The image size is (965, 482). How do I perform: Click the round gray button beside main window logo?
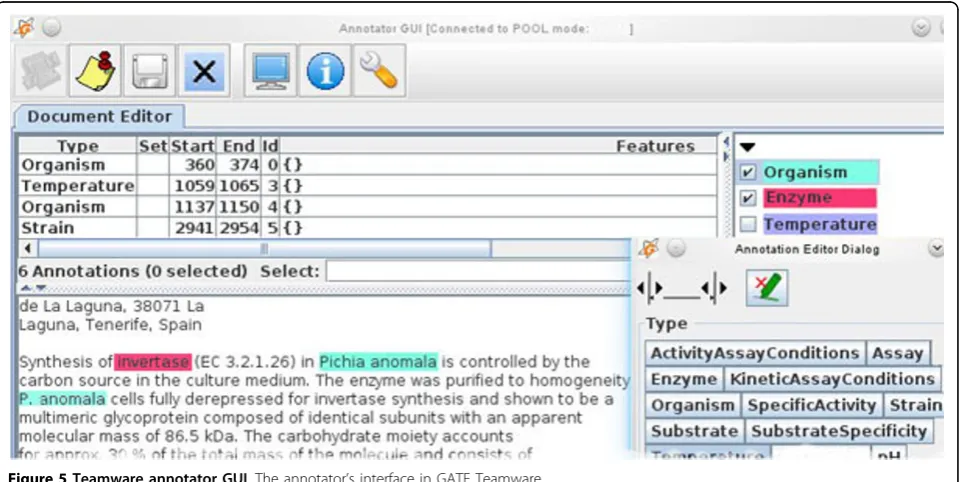[52, 28]
